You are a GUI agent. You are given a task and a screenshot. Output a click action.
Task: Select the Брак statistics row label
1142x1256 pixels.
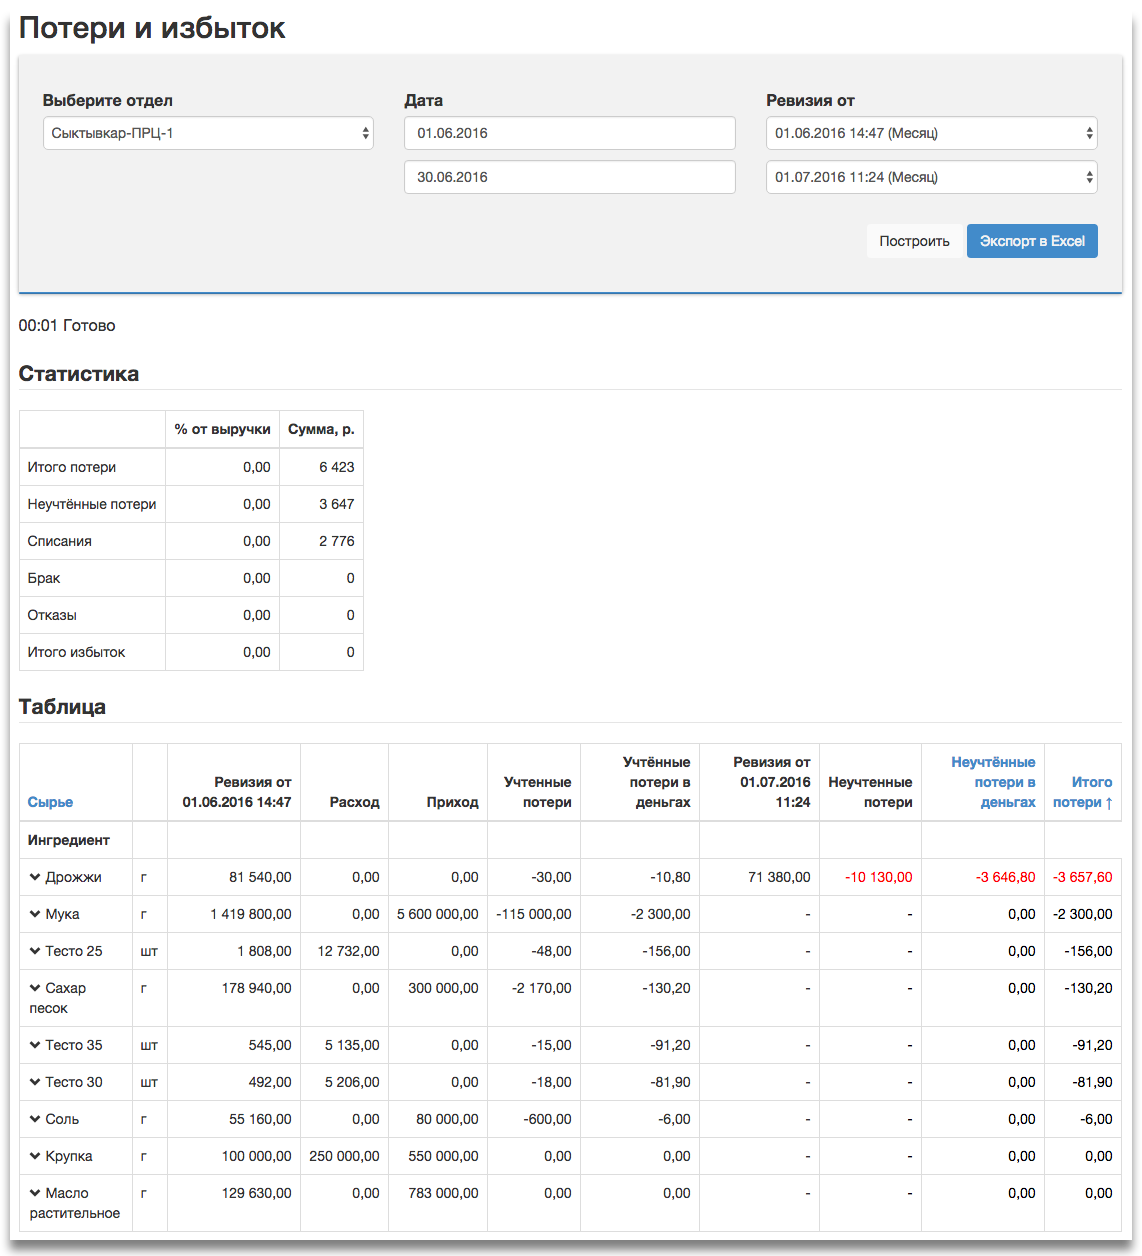44,578
